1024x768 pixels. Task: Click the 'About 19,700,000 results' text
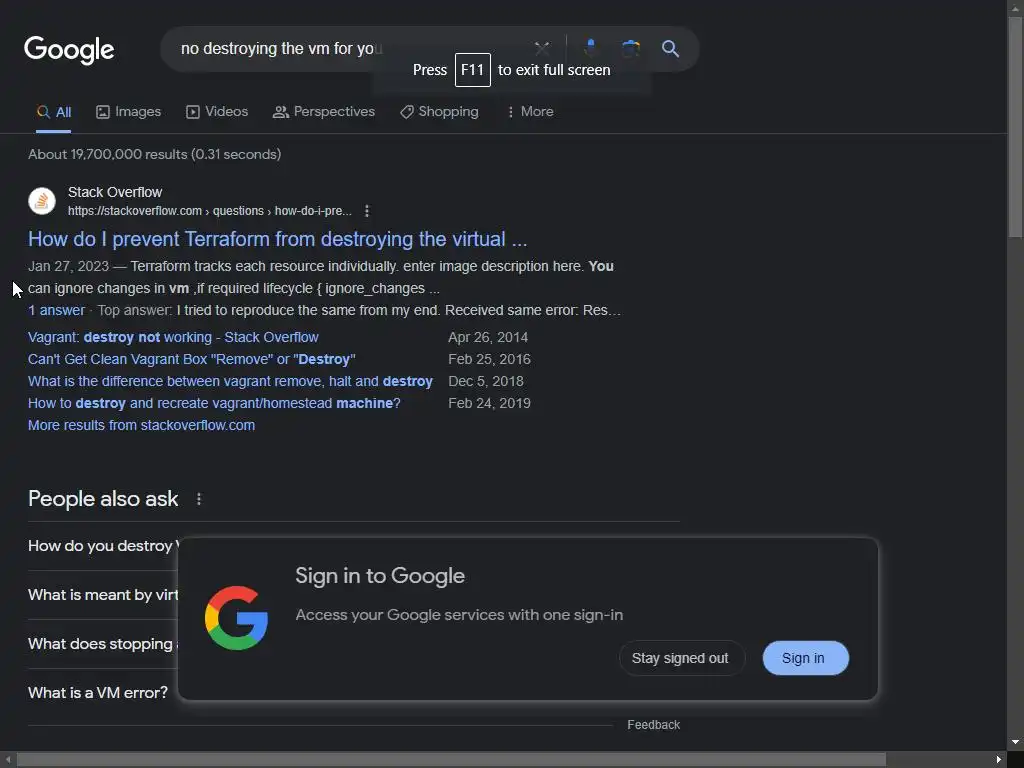pyautogui.click(x=155, y=154)
